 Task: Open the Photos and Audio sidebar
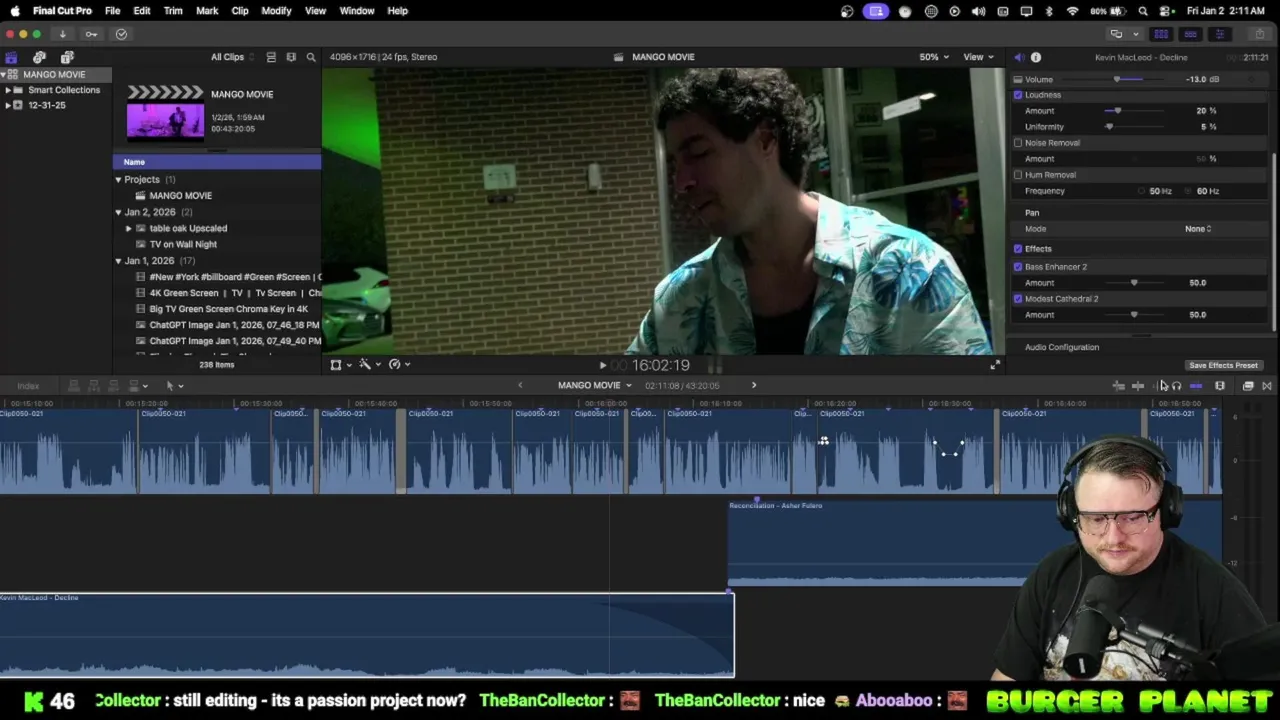tap(39, 57)
